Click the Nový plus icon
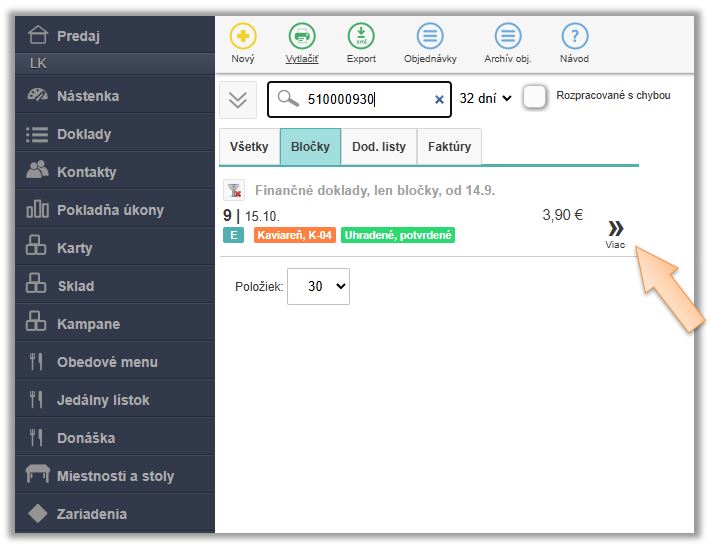Image resolution: width=713 pixels, height=548 pixels. (243, 37)
